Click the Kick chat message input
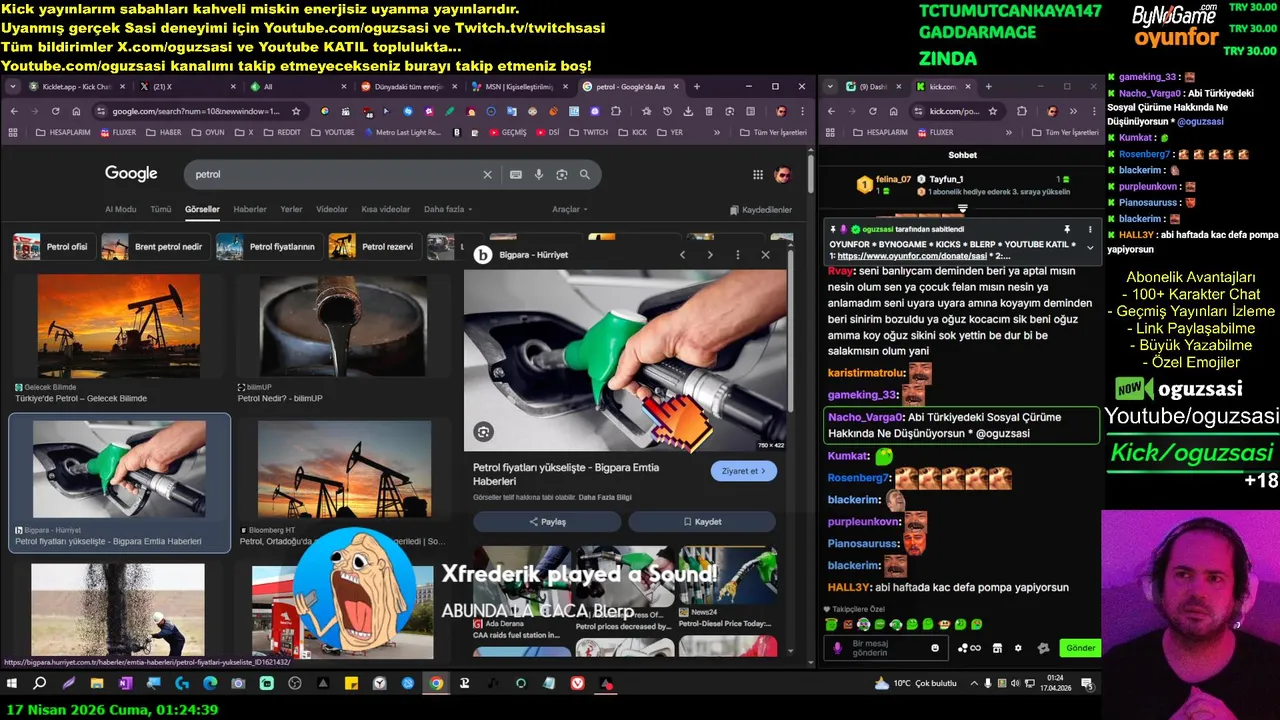Image resolution: width=1280 pixels, height=720 pixels. 887,648
